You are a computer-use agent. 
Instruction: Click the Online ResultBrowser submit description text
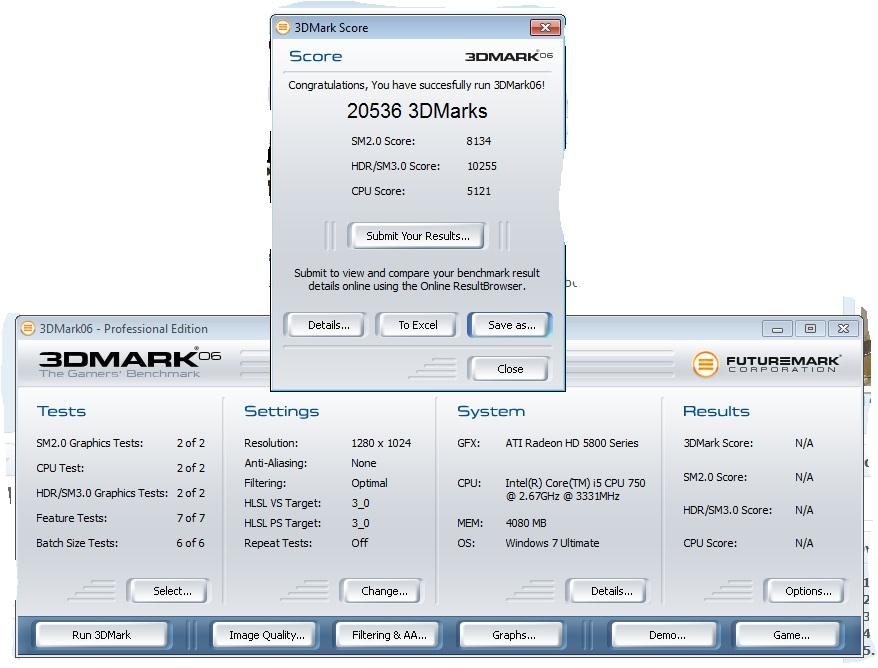click(417, 279)
